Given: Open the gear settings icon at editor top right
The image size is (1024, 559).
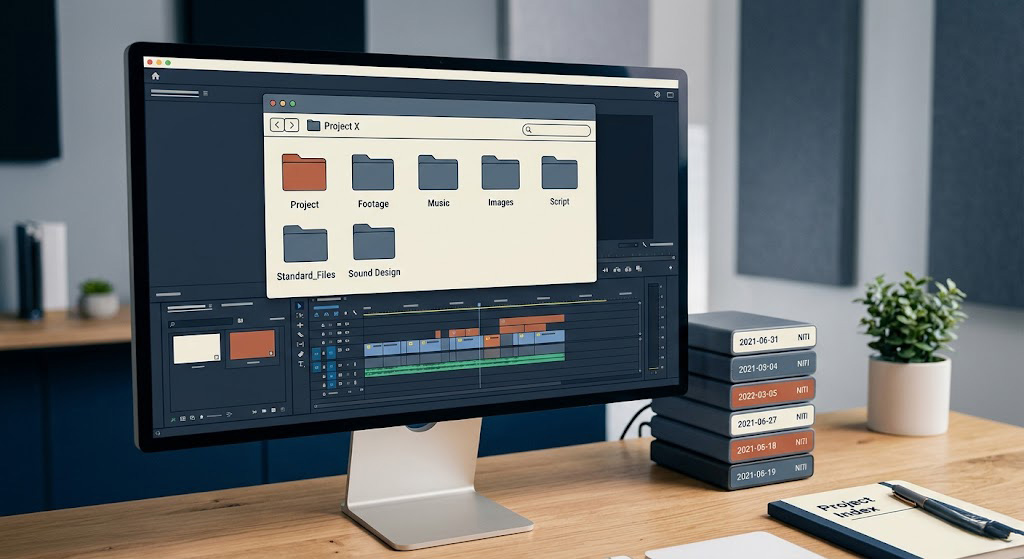Looking at the screenshot, I should tap(657, 95).
